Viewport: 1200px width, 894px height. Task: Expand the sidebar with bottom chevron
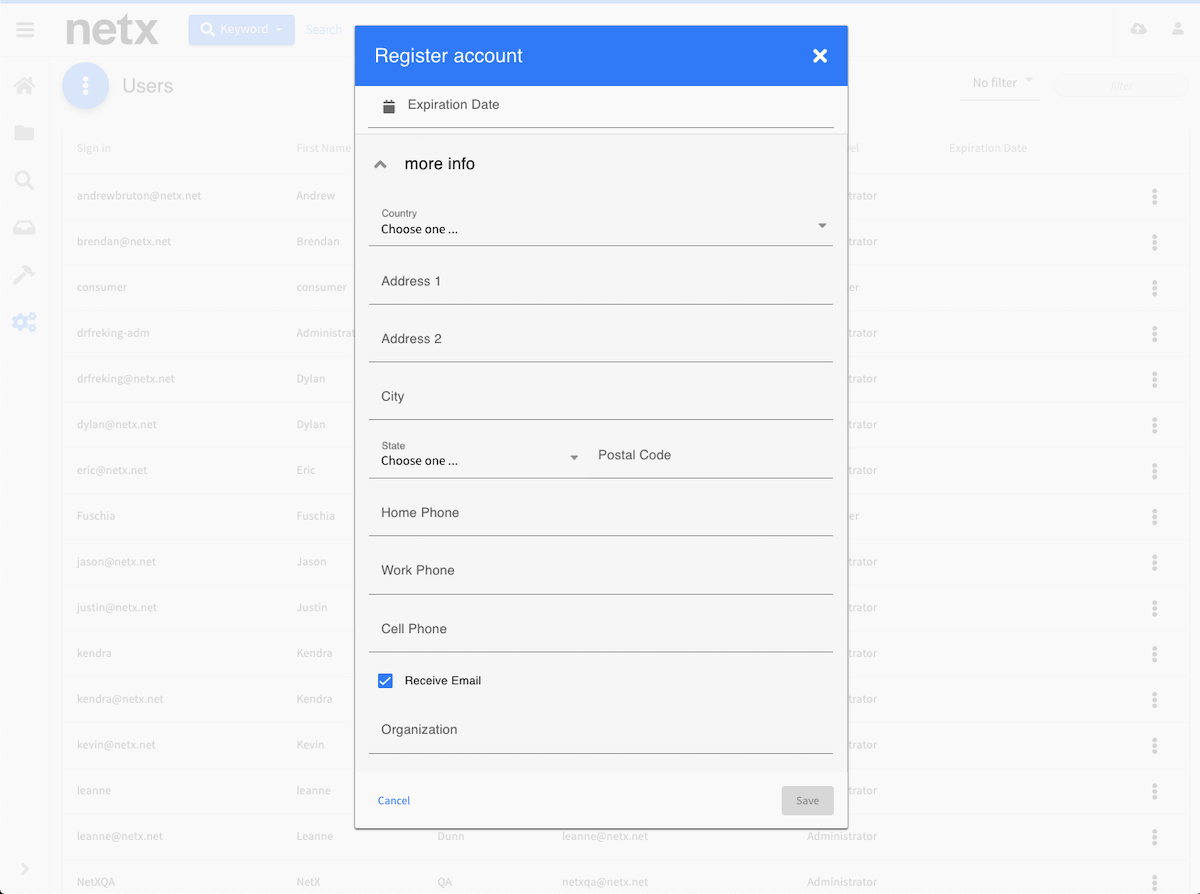pos(25,869)
